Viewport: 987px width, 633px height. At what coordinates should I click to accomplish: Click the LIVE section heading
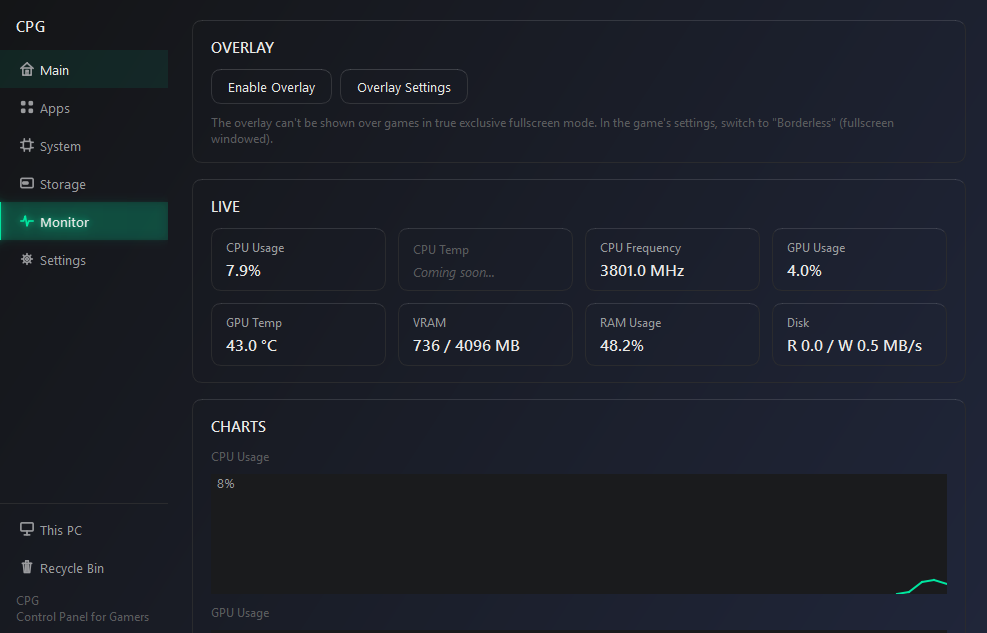(x=225, y=207)
